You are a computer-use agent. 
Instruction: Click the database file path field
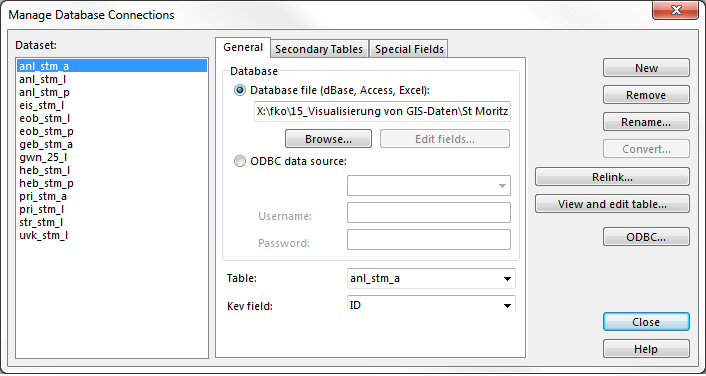382,112
